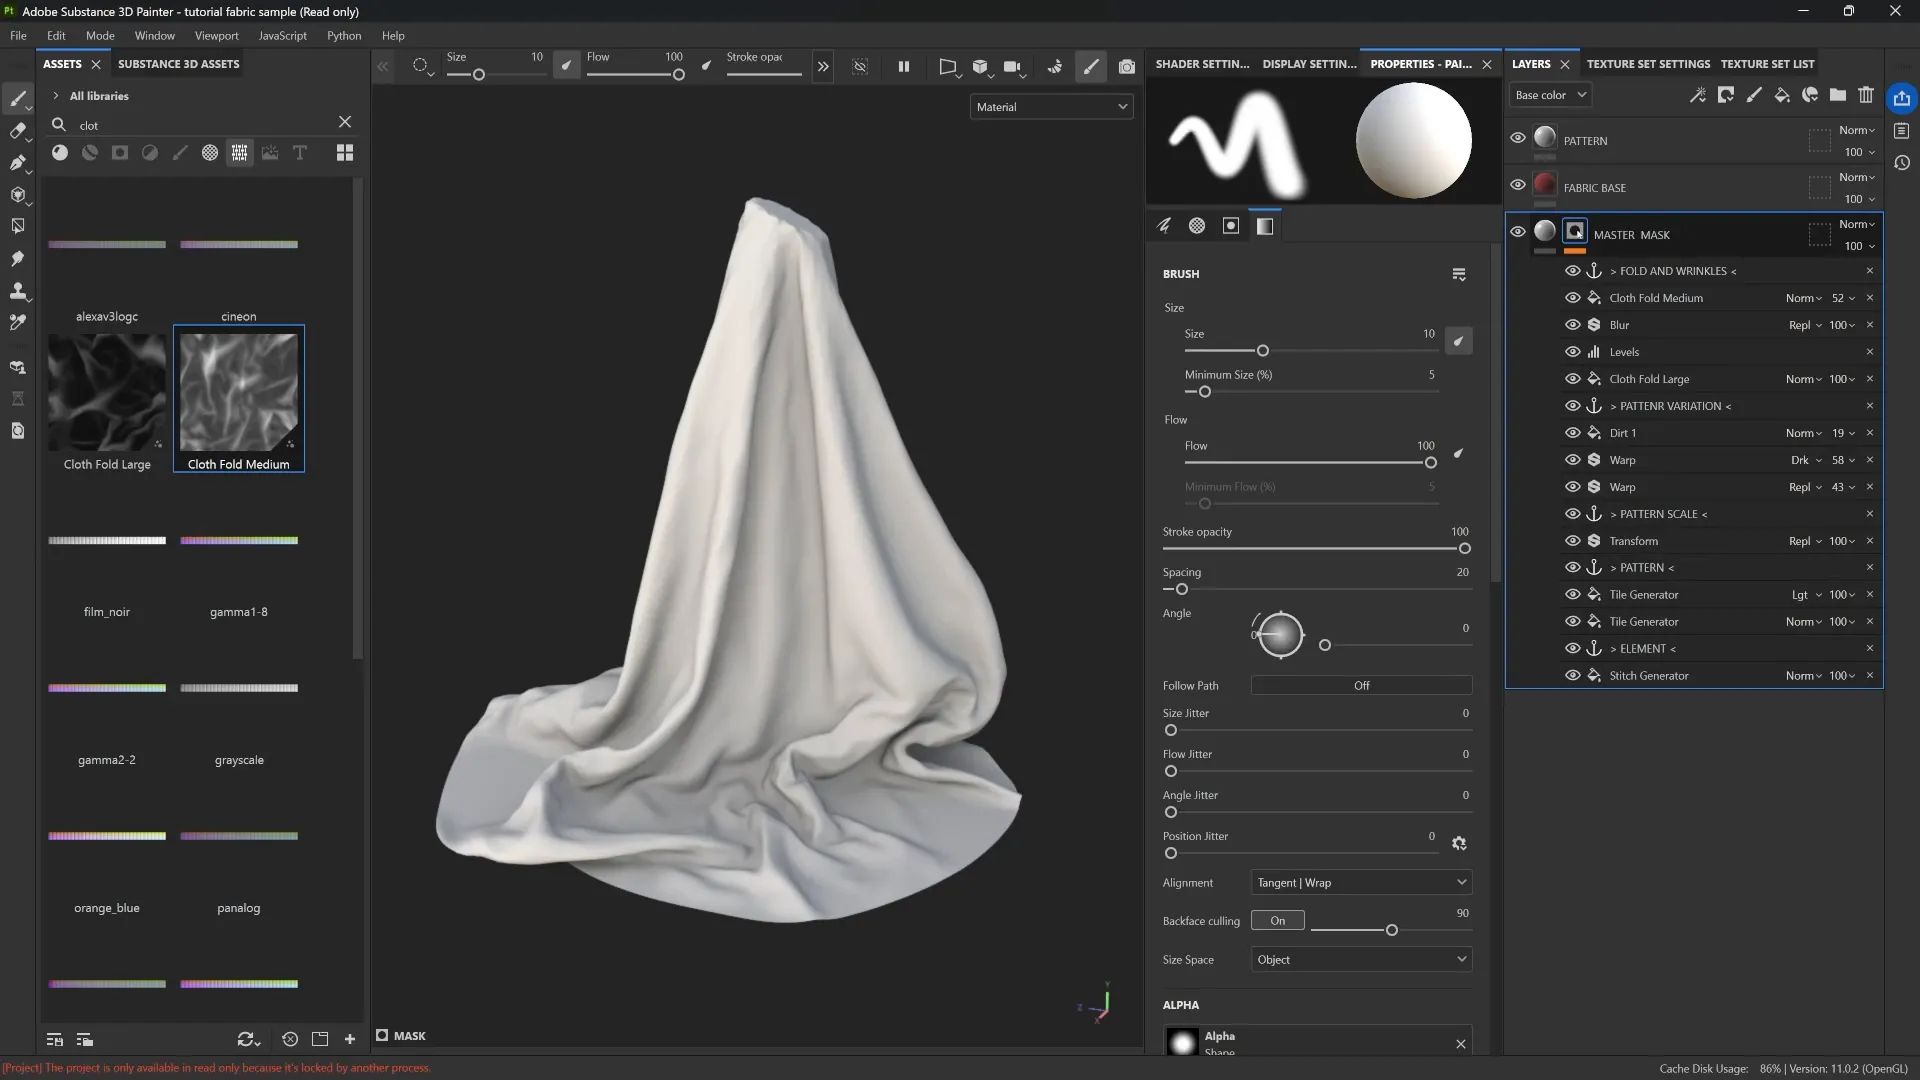Click the delete layer trash icon
Viewport: 1920px width, 1080px height.
click(1866, 95)
